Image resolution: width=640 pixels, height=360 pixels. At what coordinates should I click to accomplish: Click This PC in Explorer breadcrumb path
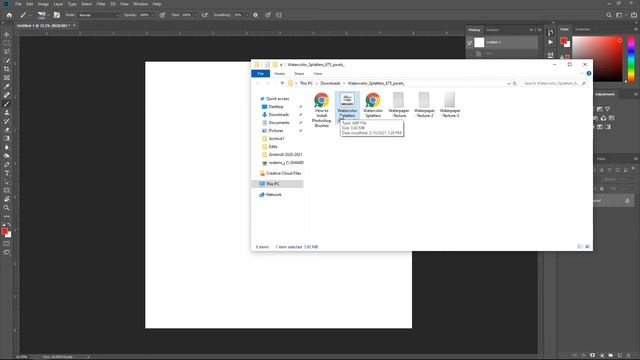click(x=306, y=83)
